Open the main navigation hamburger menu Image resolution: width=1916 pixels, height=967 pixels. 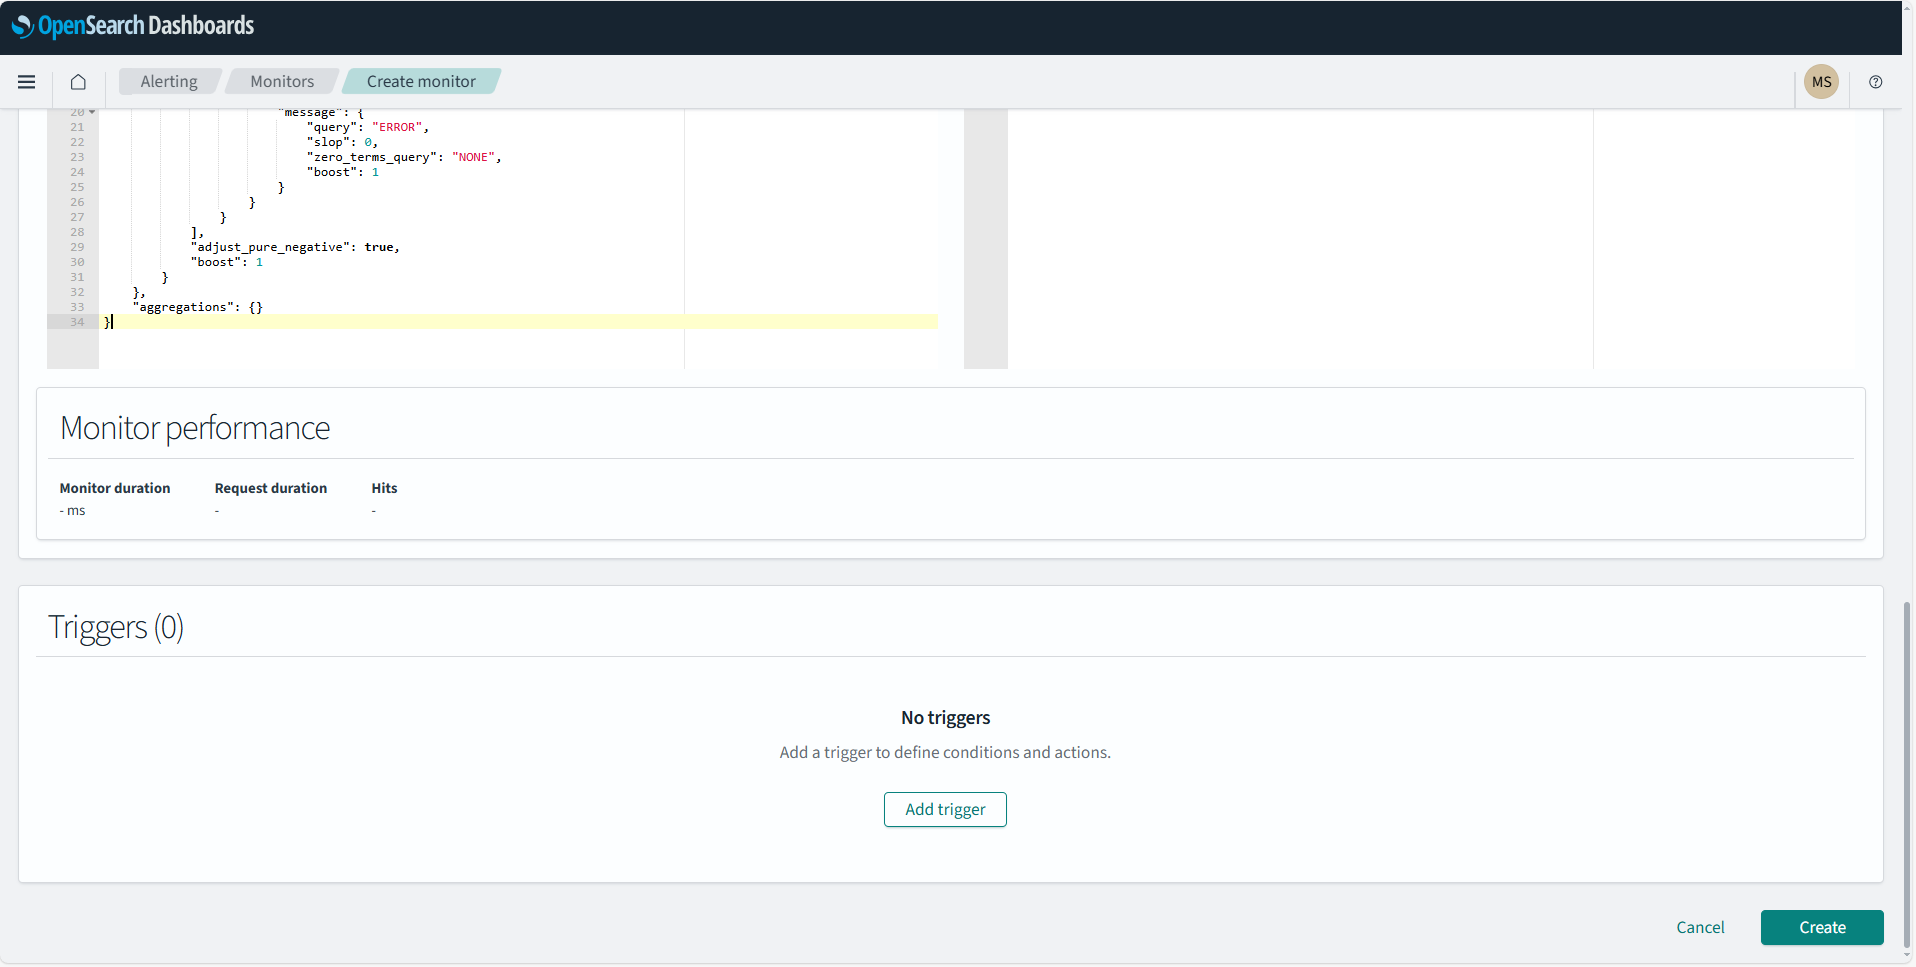point(27,82)
